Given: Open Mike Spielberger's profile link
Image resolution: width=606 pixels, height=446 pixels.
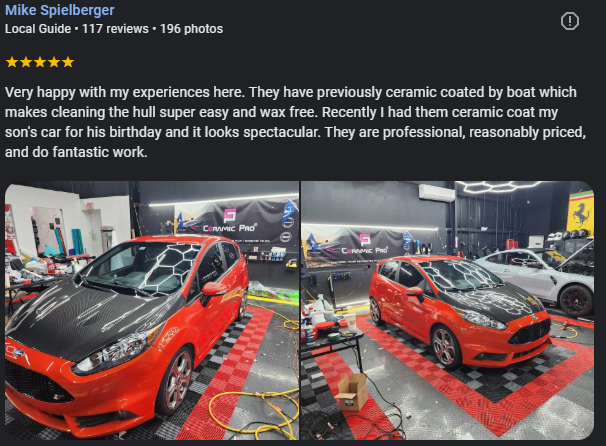Looking at the screenshot, I should pos(60,10).
